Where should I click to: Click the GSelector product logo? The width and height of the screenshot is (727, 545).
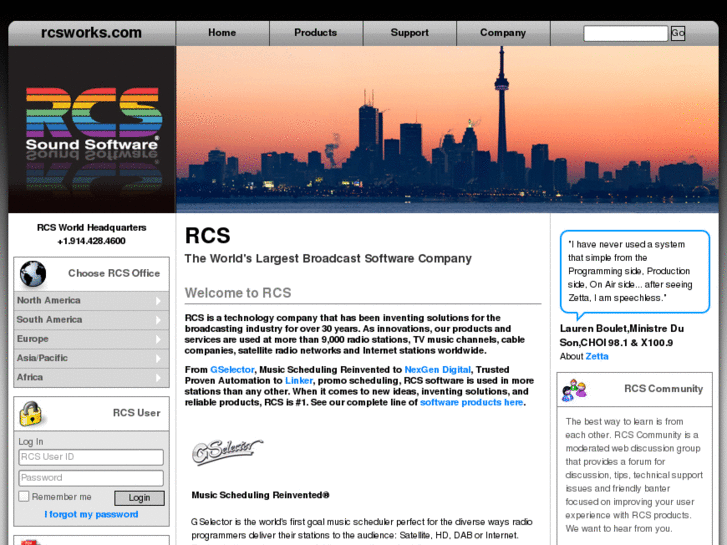pos(227,451)
